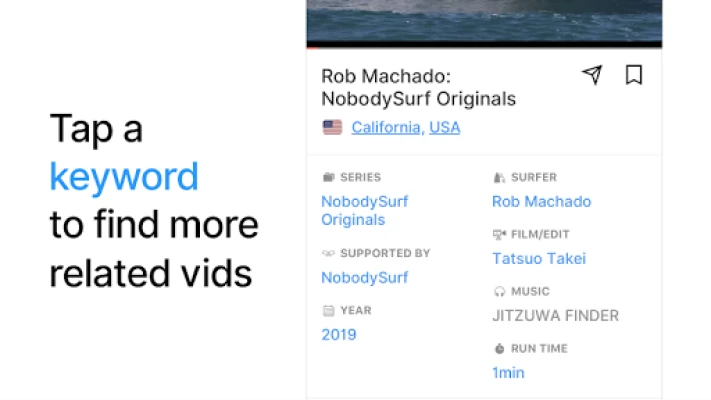Tap the Rob Machado surfer keyword
Screen dimensions: 711x400
pos(541,201)
